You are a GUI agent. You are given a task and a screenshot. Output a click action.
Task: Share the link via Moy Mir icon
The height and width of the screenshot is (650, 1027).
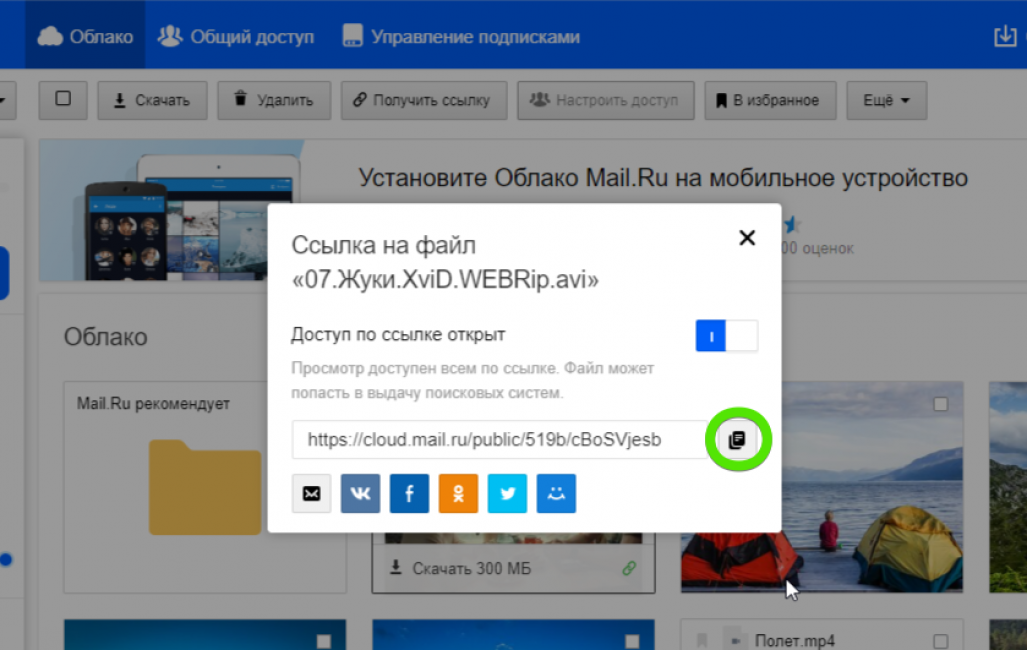[x=556, y=493]
